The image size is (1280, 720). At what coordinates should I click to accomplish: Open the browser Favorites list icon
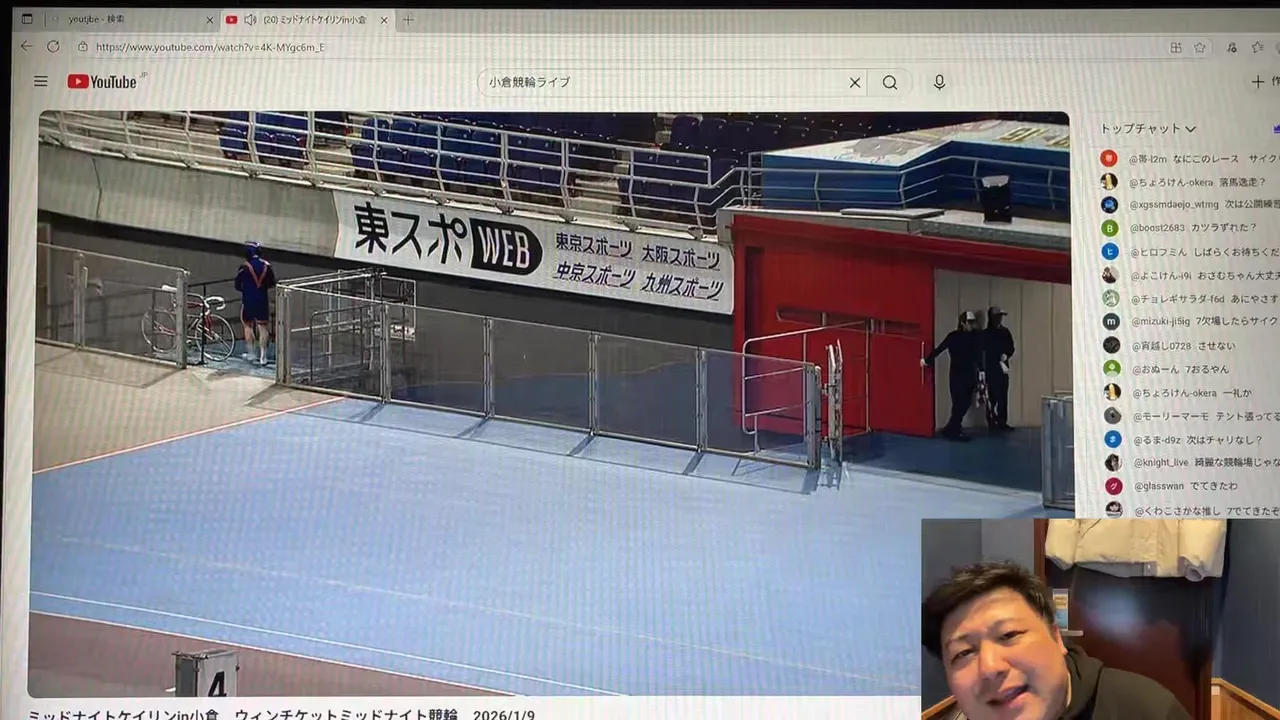click(1258, 47)
